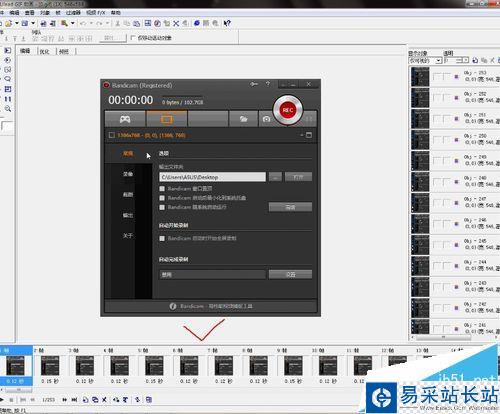Toggle first checkbox in Obj - 250 row
500x414 pixels.
point(436,140)
